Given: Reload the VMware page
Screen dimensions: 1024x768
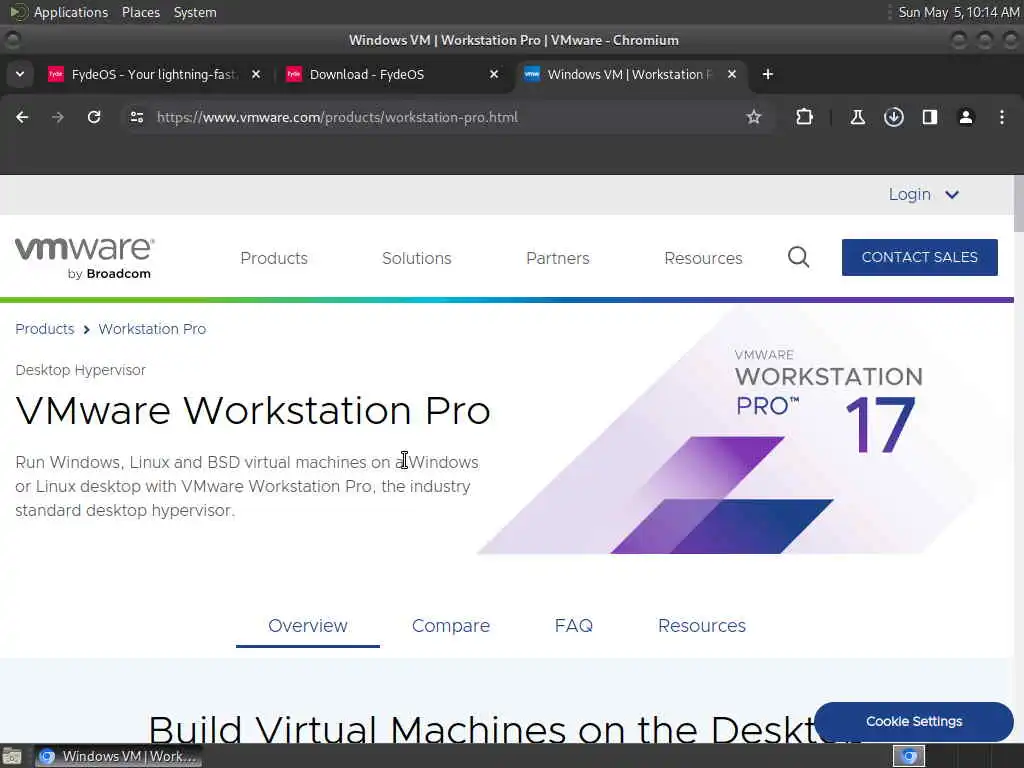Looking at the screenshot, I should (94, 117).
